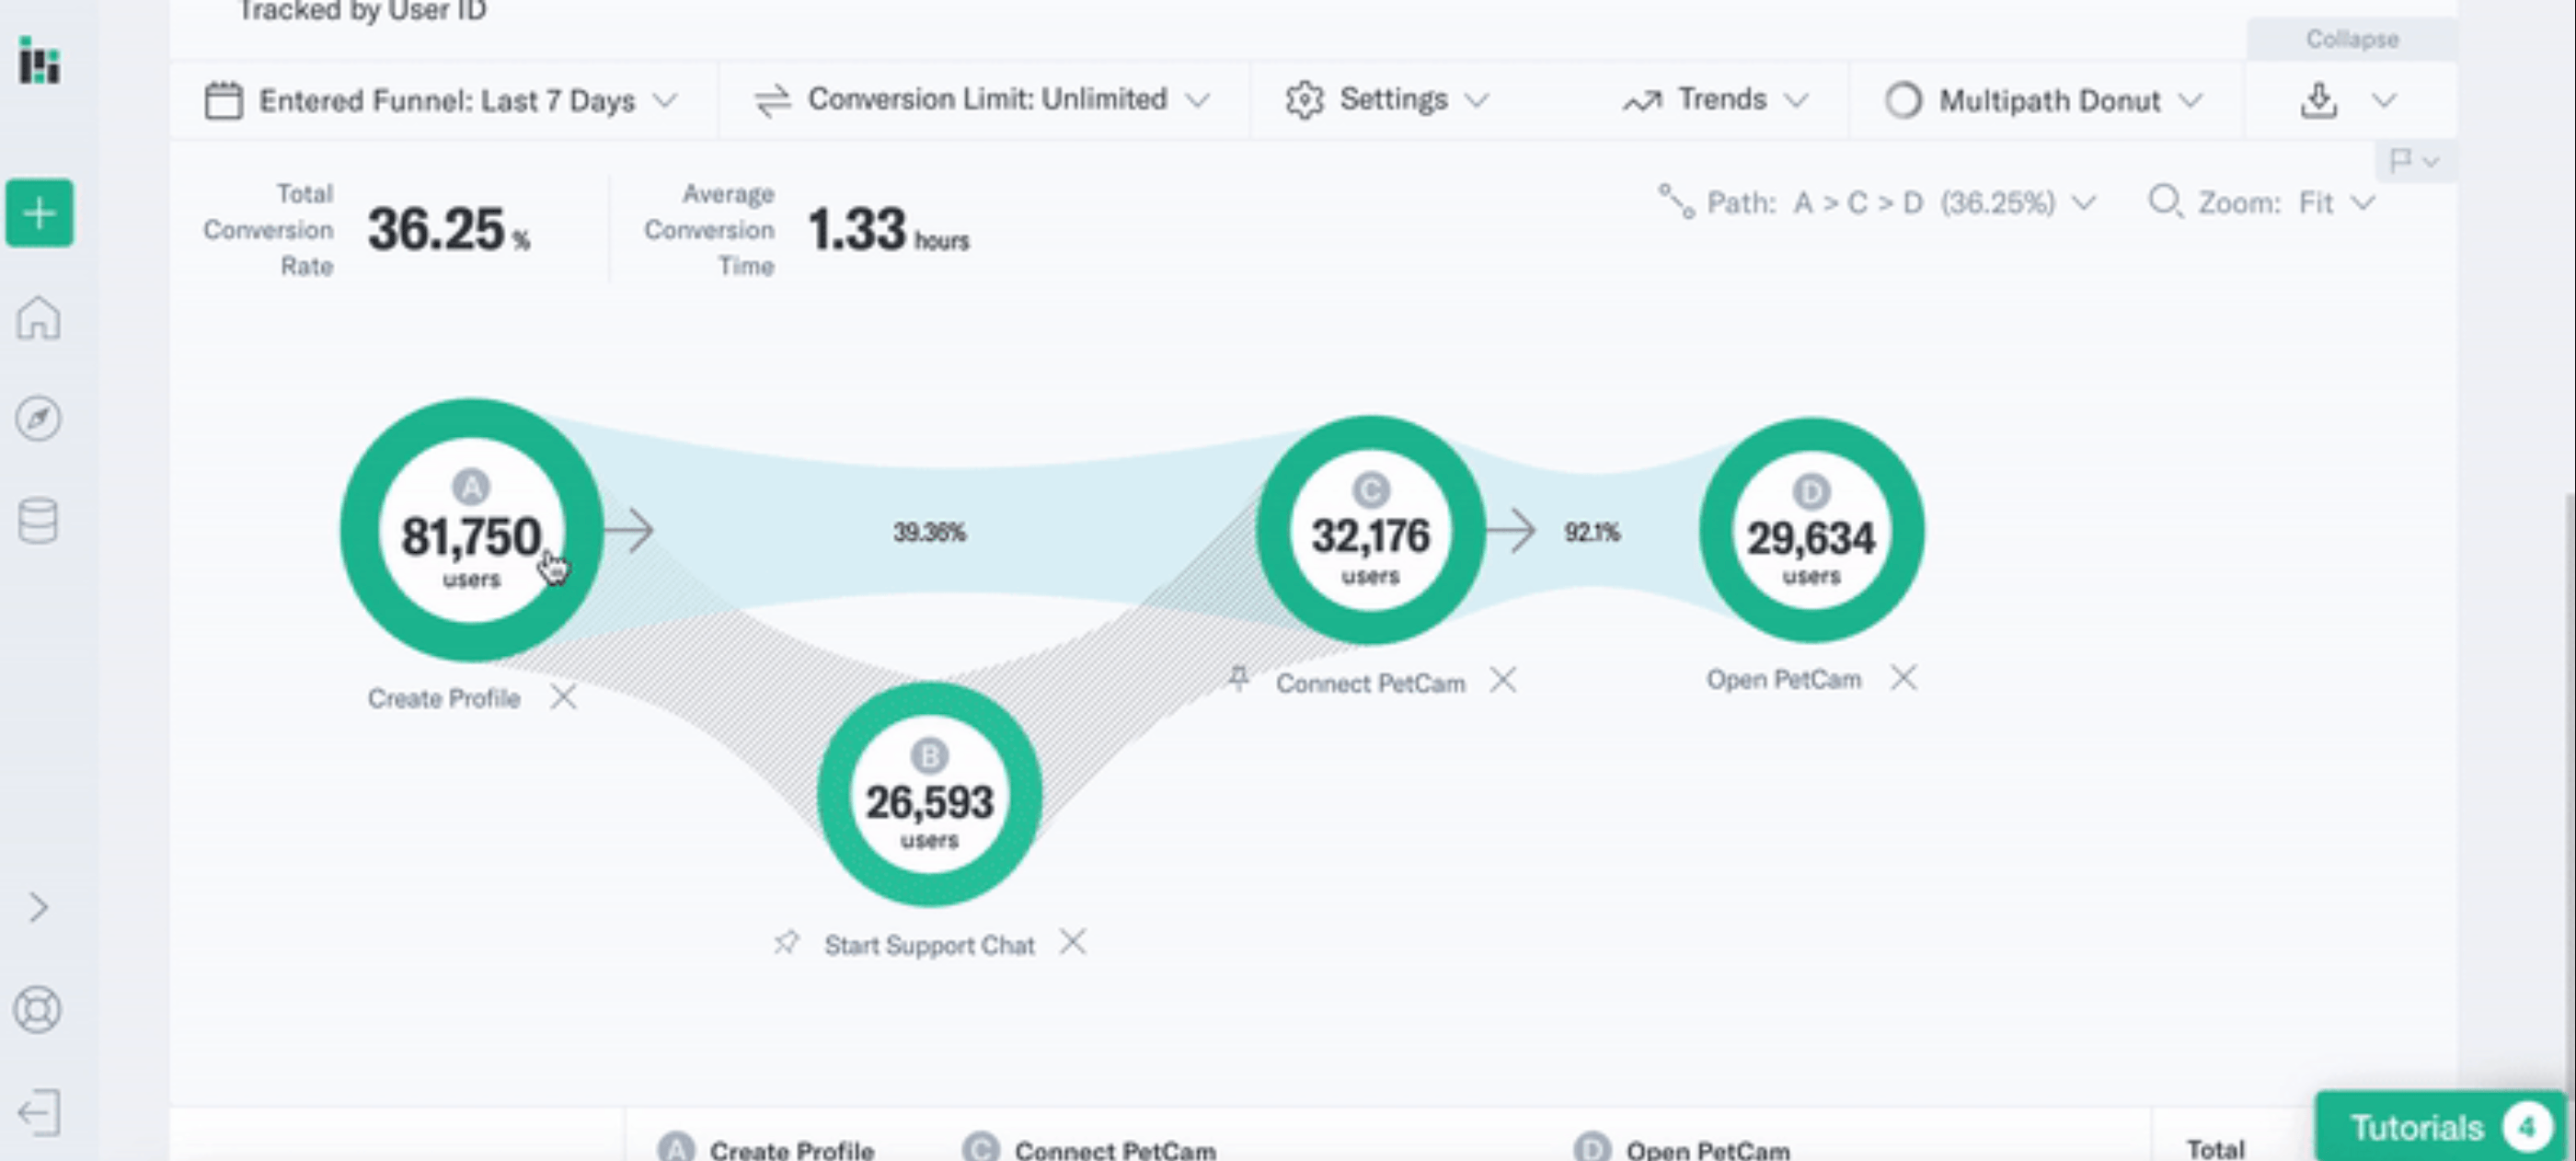Click the download export icon
The height and width of the screenshot is (1161, 2576).
click(x=2318, y=100)
